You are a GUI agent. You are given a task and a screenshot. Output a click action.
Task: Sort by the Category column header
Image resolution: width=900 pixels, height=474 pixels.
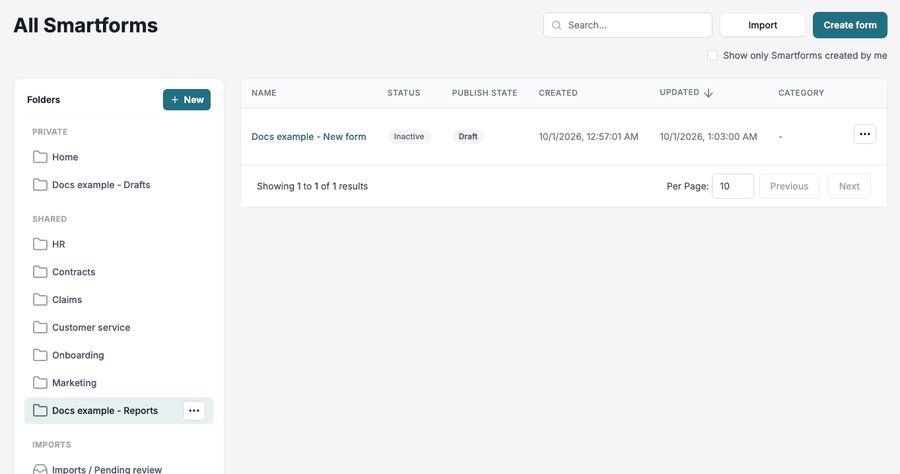point(801,93)
